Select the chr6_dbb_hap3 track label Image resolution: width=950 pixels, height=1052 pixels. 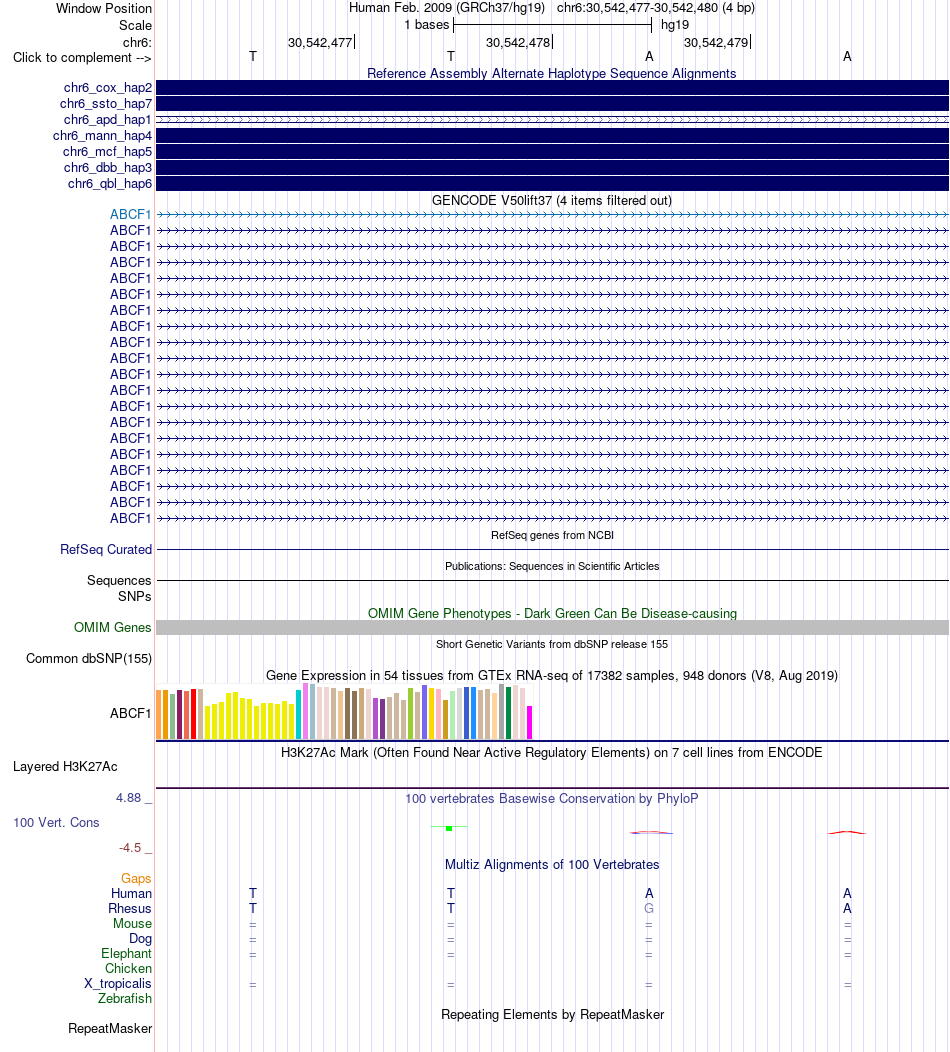click(108, 168)
